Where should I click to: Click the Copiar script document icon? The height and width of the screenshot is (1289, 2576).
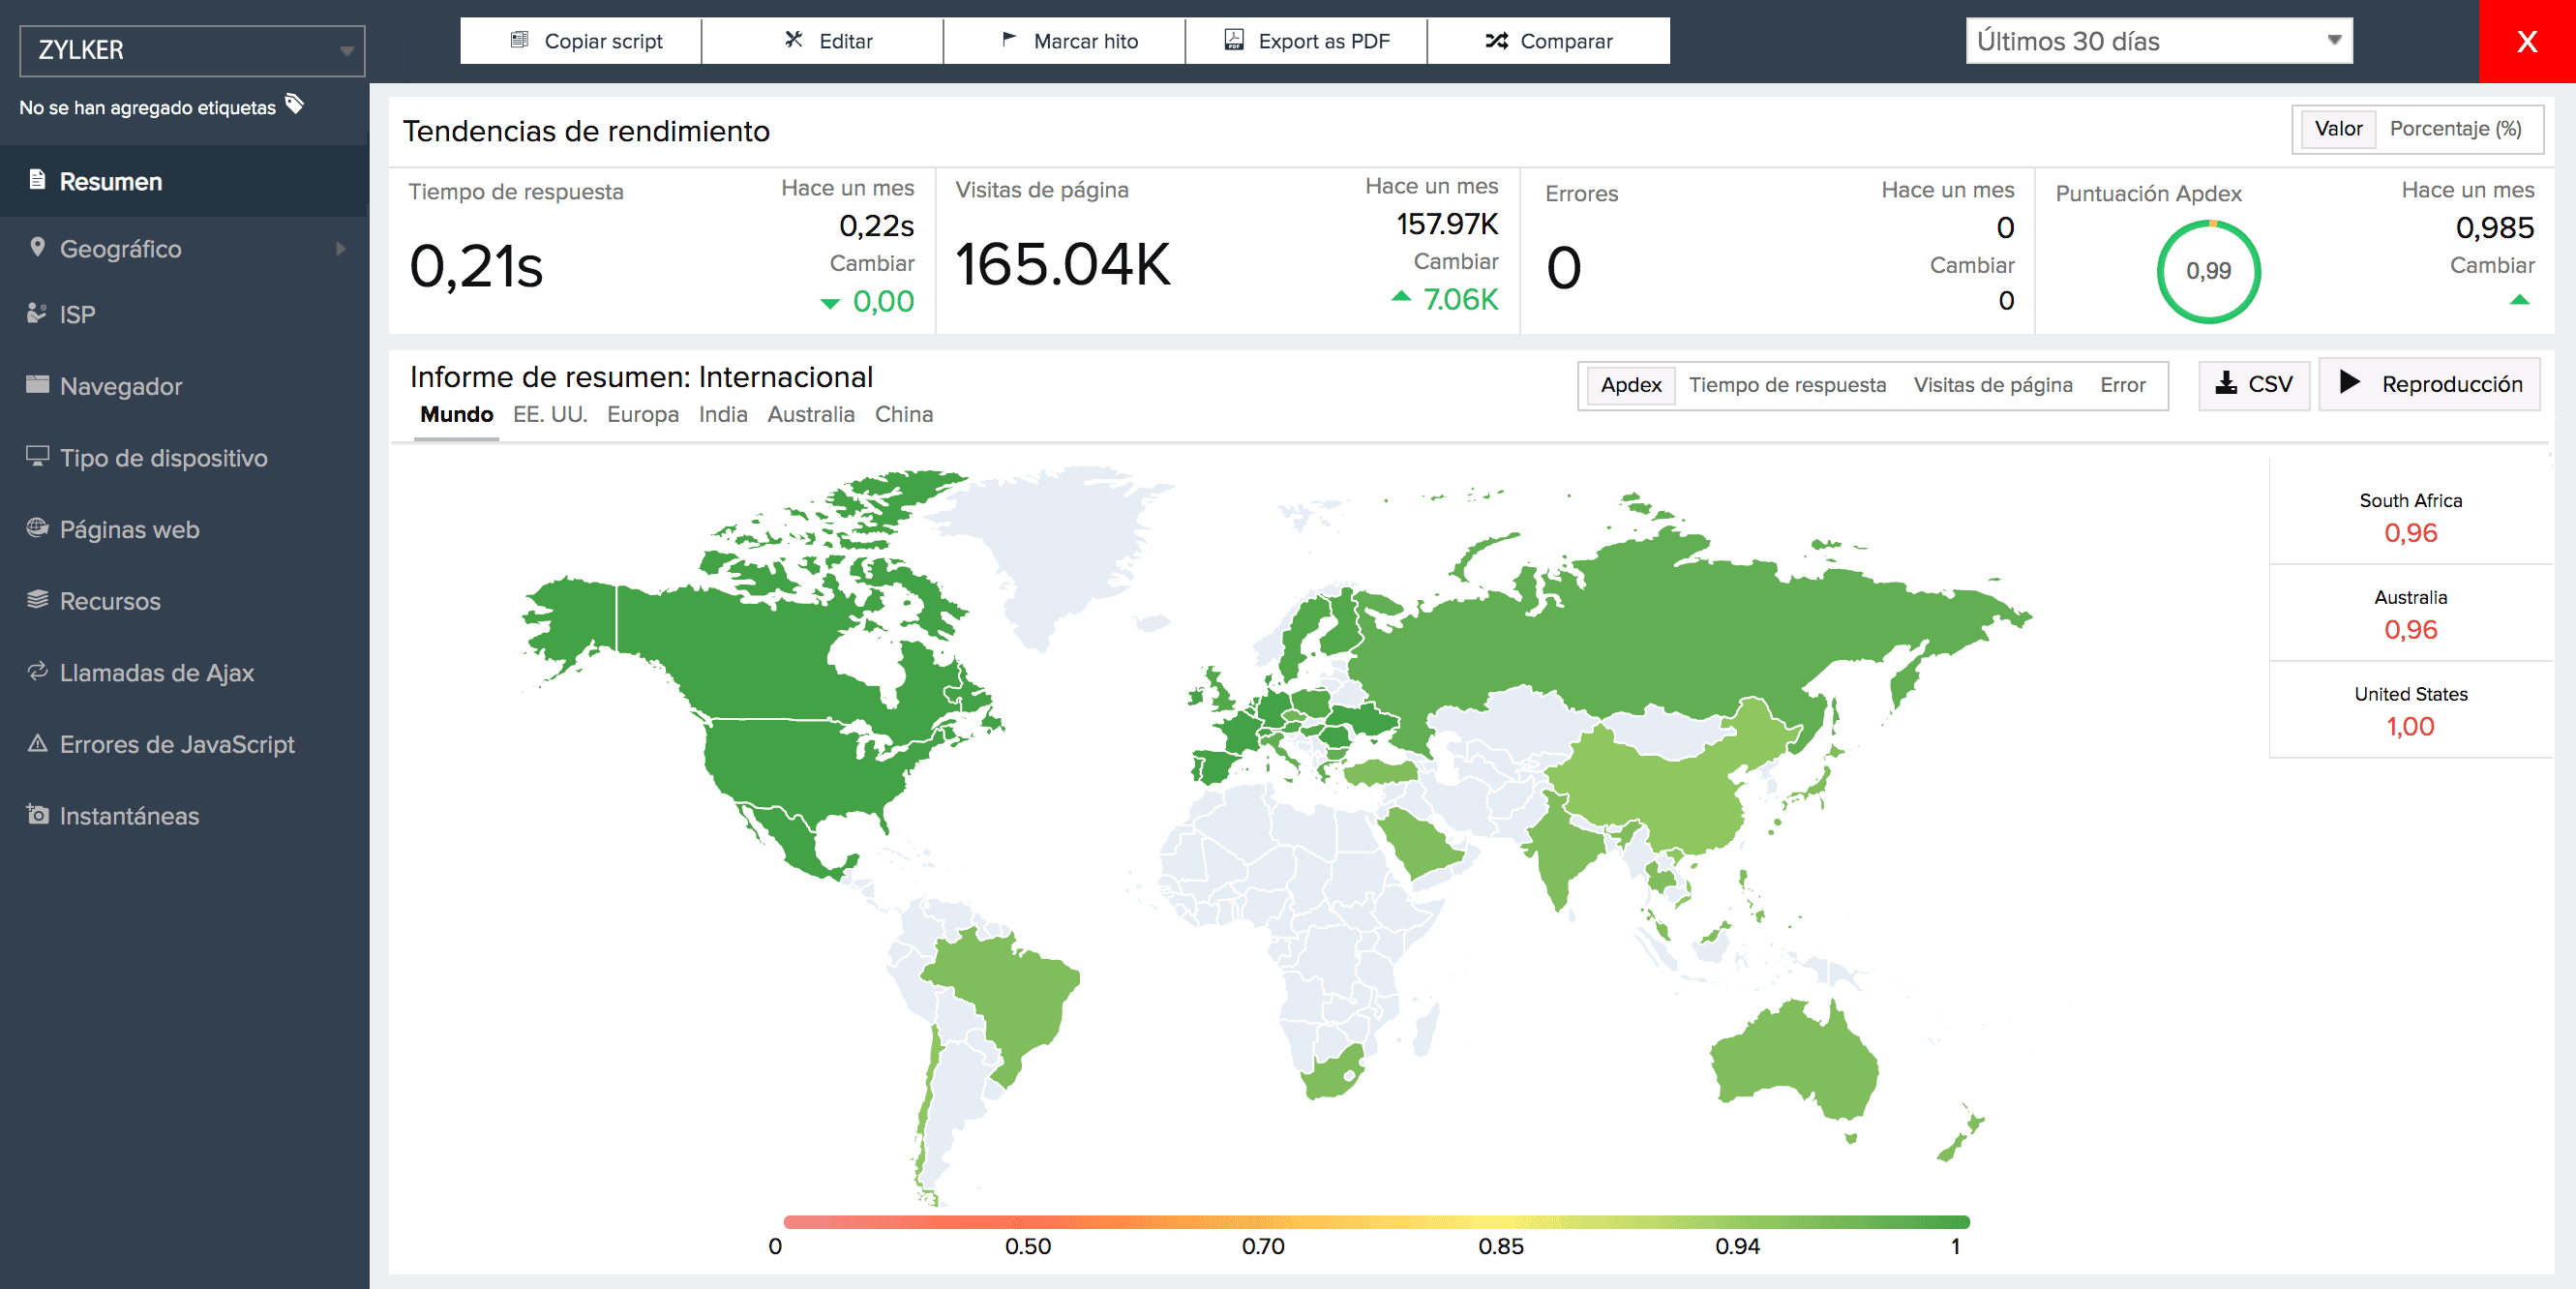point(519,40)
